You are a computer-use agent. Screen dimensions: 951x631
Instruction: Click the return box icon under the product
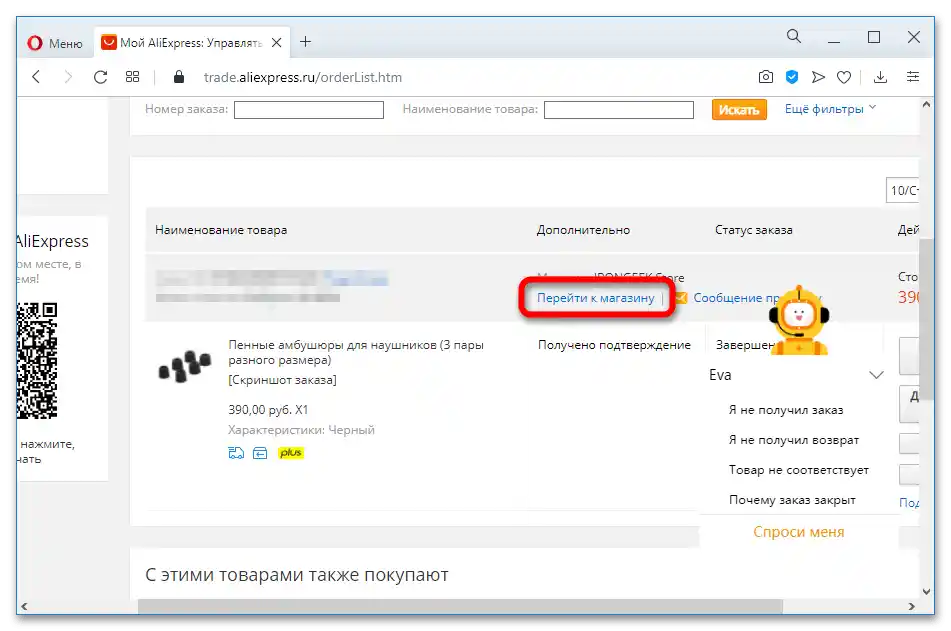260,453
